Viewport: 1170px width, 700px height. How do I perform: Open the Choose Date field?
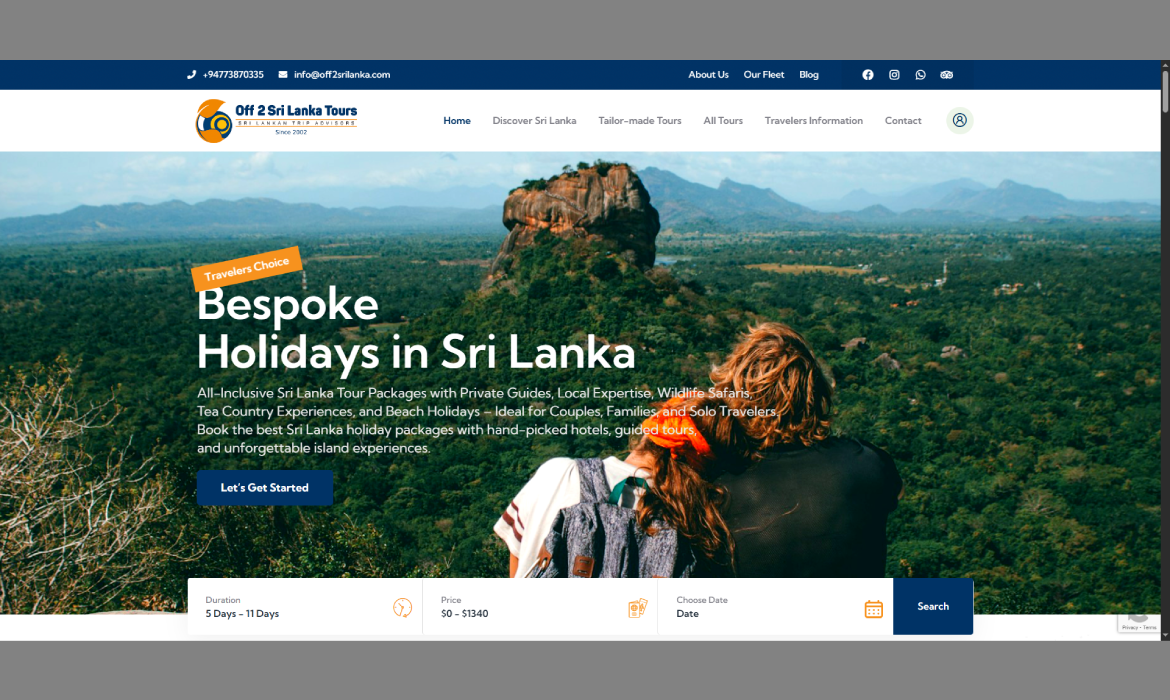(x=775, y=607)
